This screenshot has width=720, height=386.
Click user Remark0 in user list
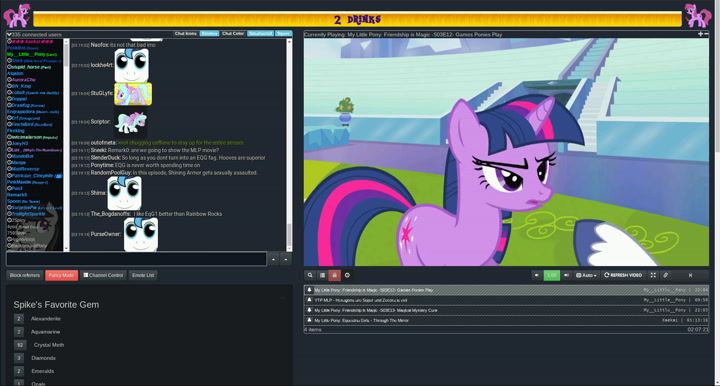[x=17, y=195]
